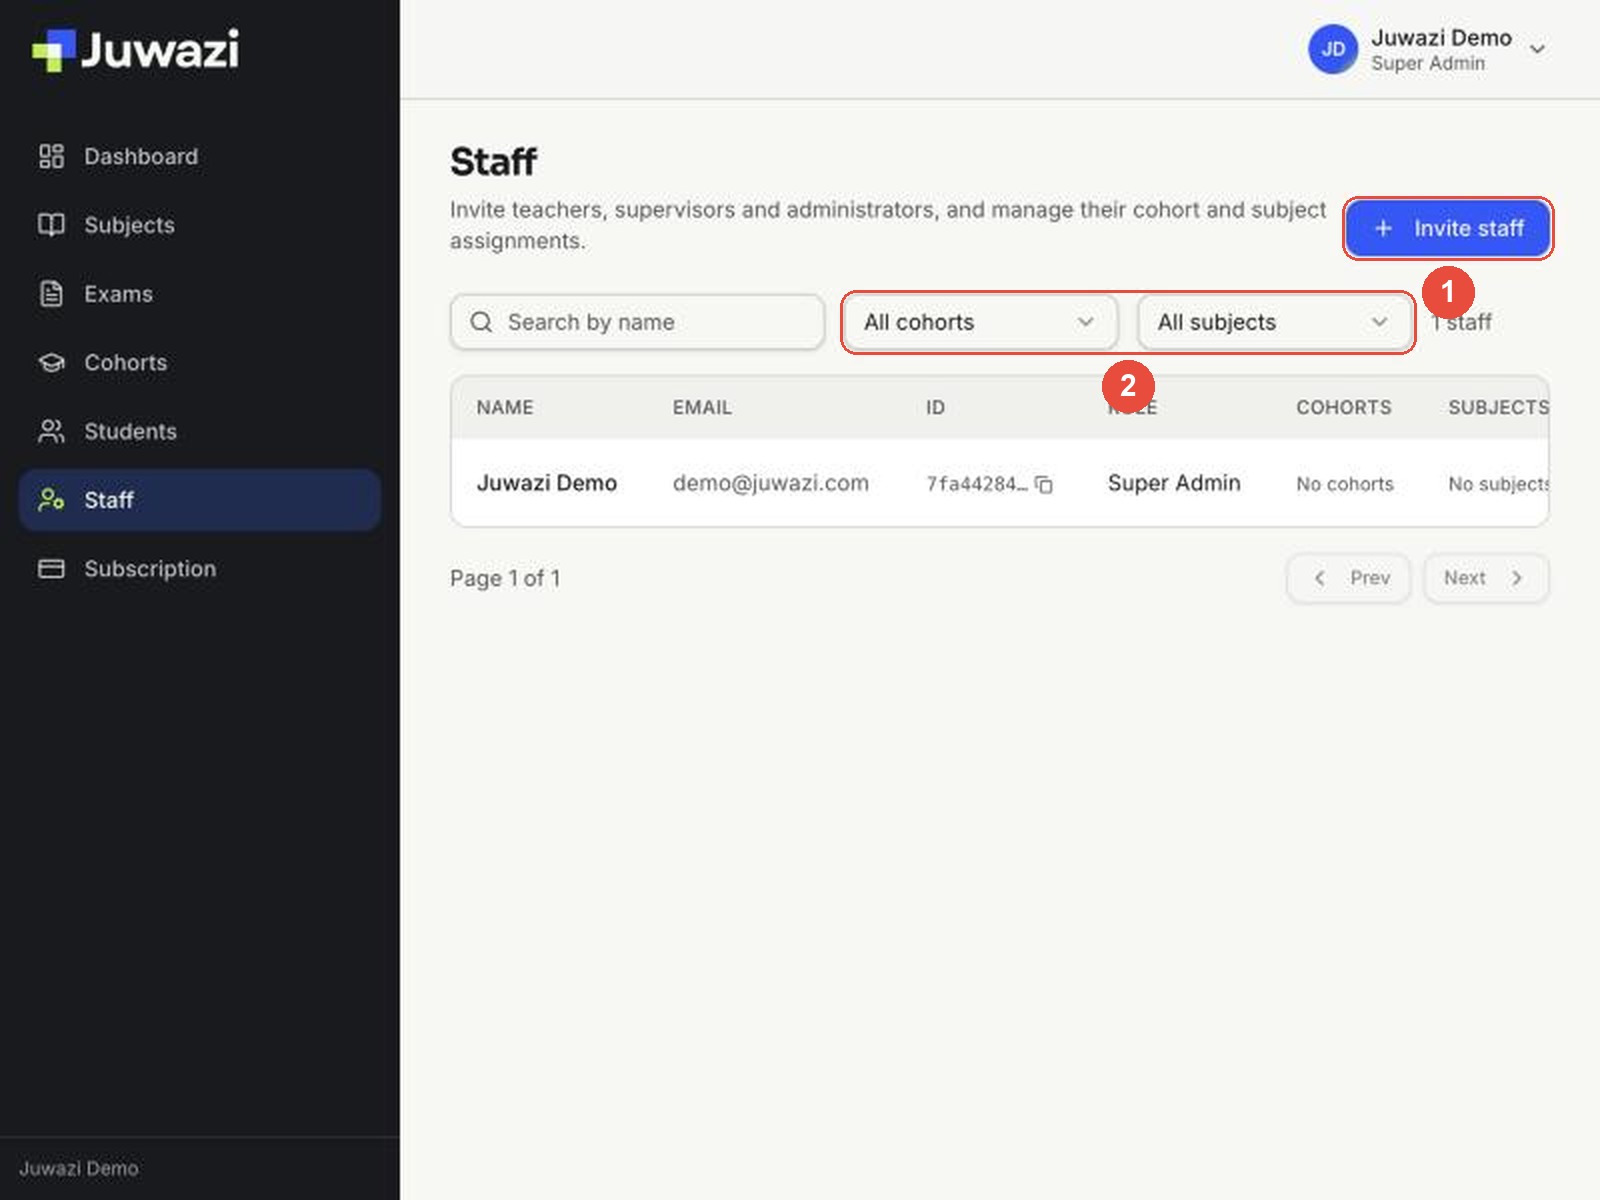The width and height of the screenshot is (1600, 1200).
Task: Click the Super Admin role cell
Action: coord(1174,483)
